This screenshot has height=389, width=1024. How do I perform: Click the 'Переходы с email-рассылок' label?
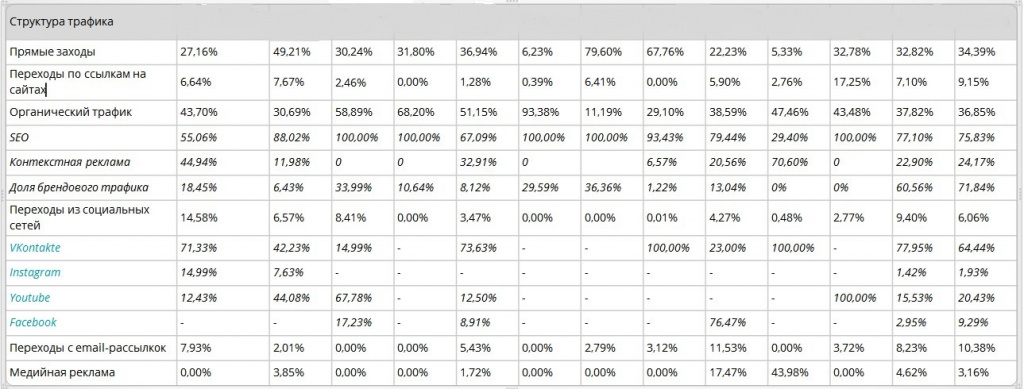88,349
